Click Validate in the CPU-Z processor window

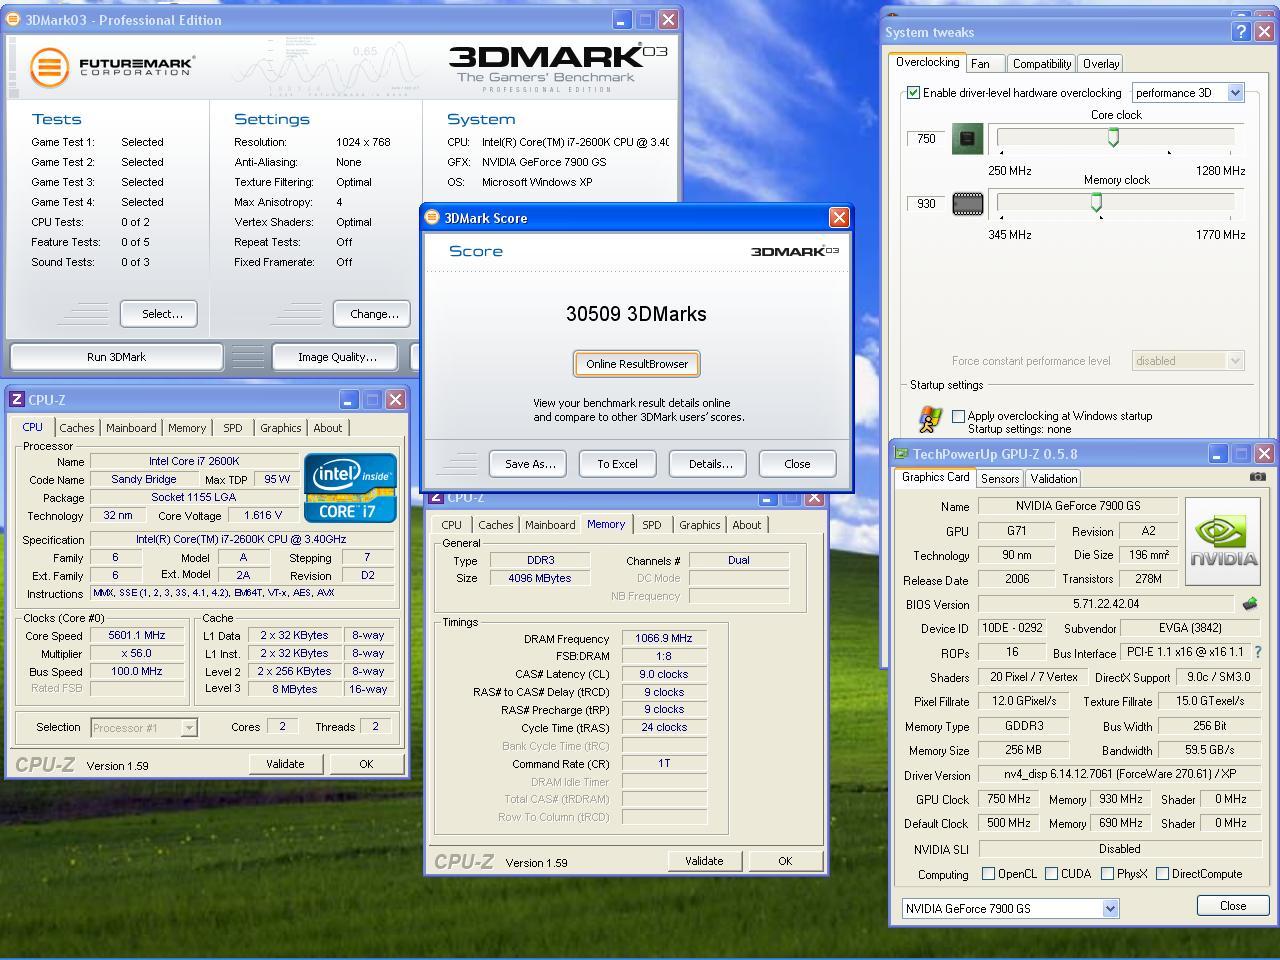285,764
